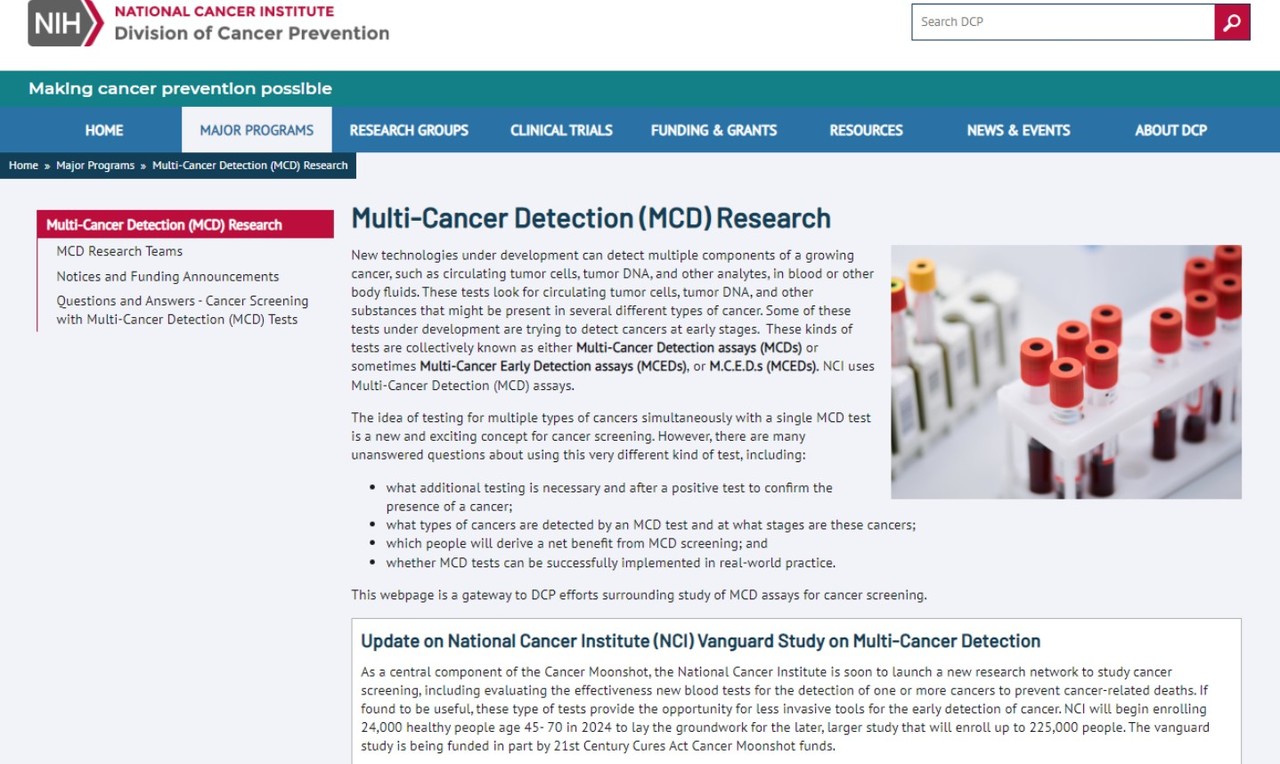Select Resources in the main navigation

pyautogui.click(x=866, y=130)
